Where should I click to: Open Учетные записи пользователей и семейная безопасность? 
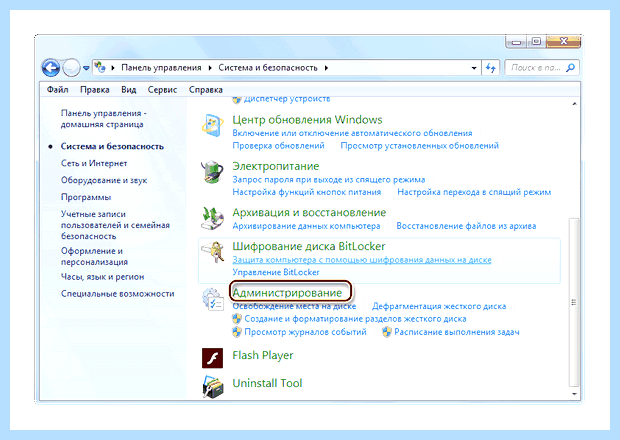115,225
